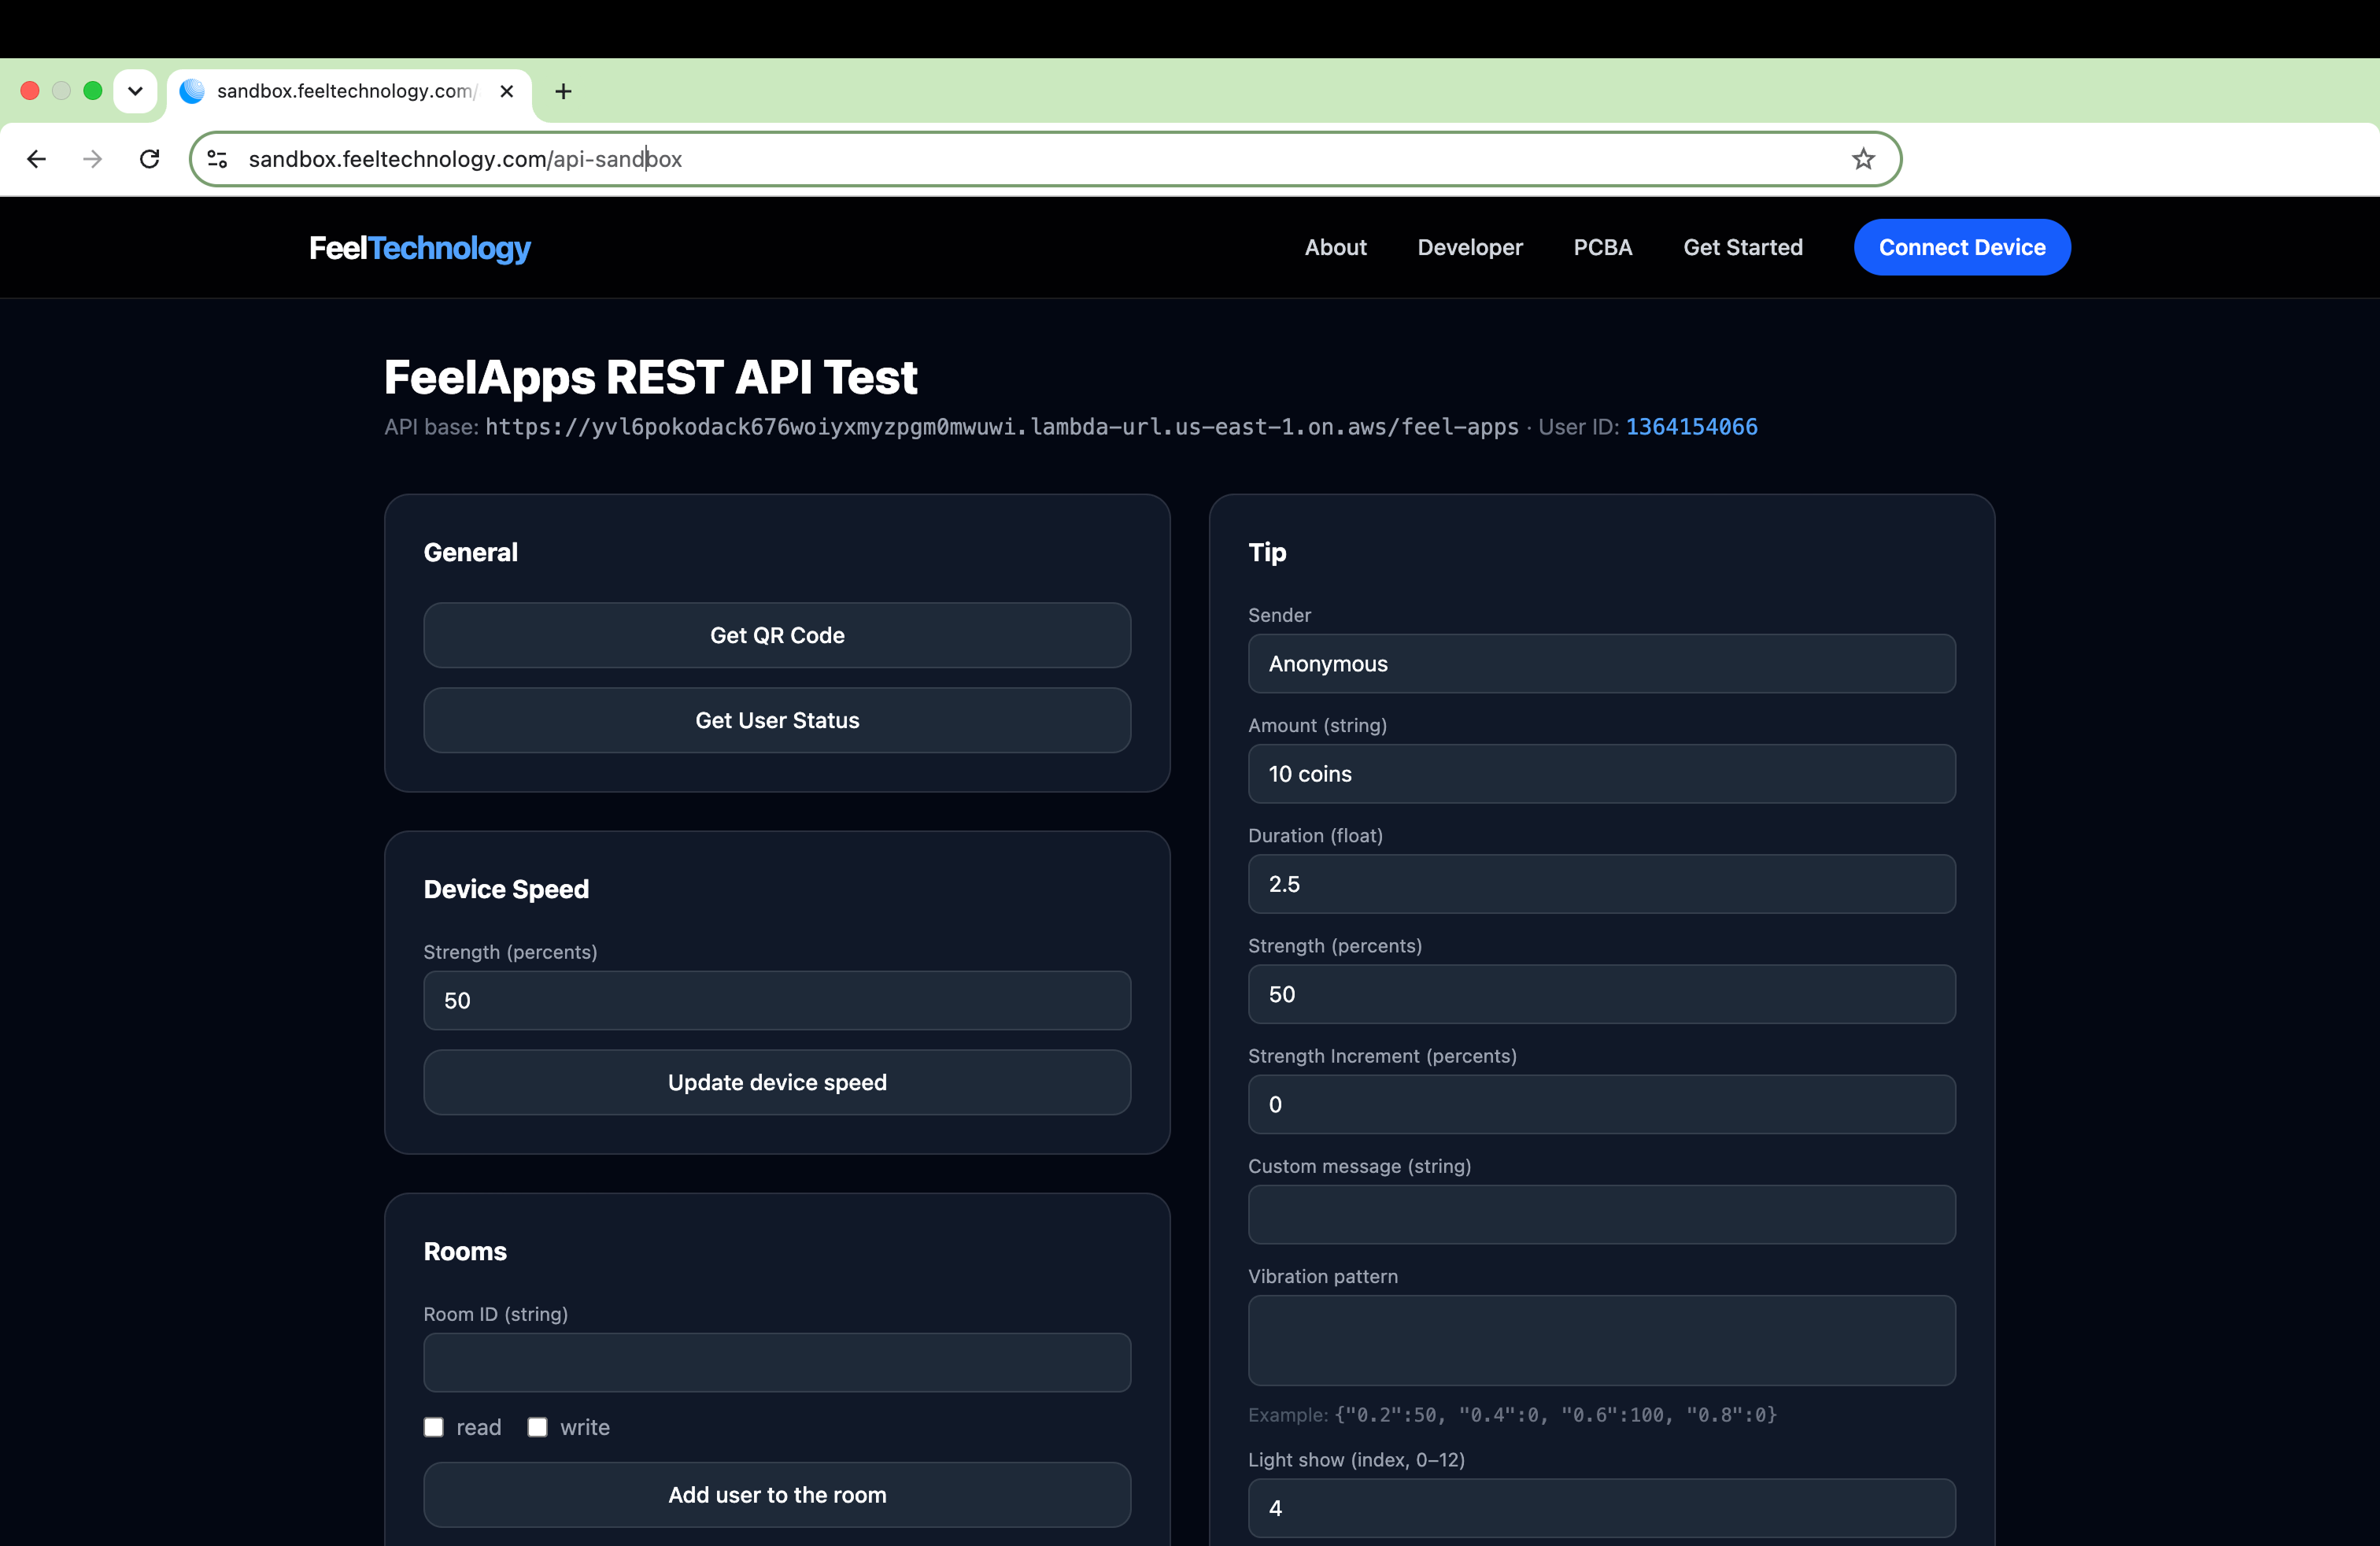Close the sandbox.feeltechnology.com tab
2380x1546 pixels.
tap(507, 91)
